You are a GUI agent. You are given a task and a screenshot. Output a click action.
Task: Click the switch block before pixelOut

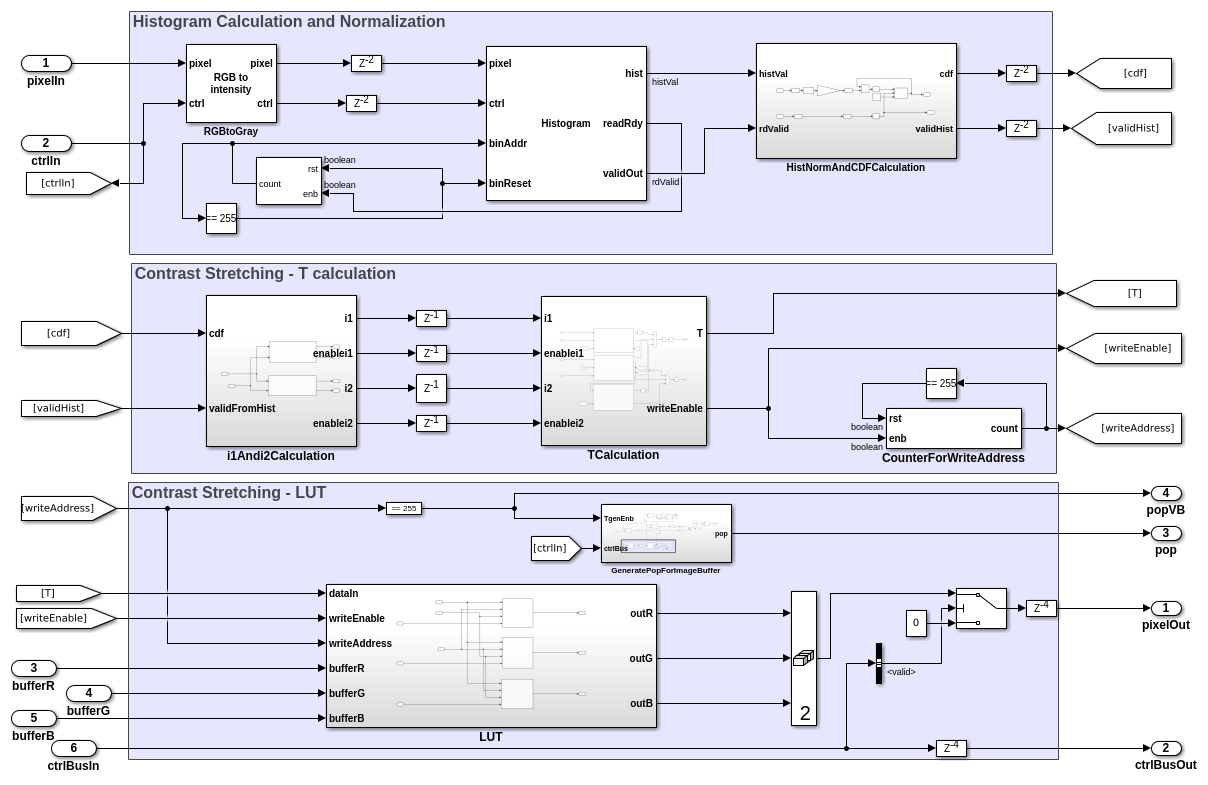tap(981, 608)
